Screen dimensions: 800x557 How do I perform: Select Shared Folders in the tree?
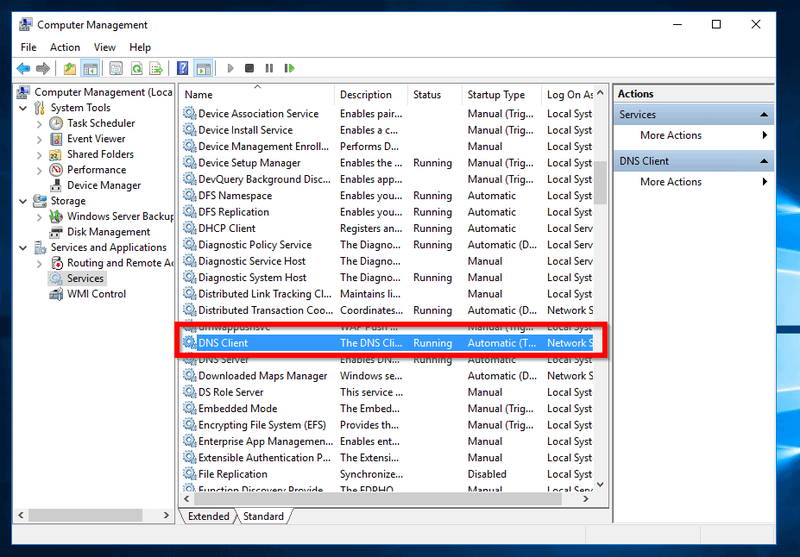(x=101, y=154)
